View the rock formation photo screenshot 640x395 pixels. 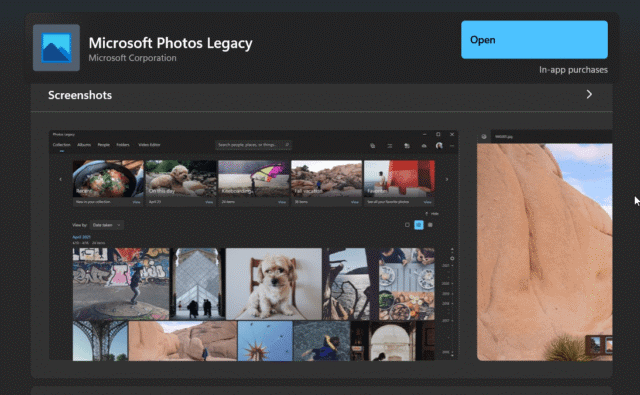point(544,245)
